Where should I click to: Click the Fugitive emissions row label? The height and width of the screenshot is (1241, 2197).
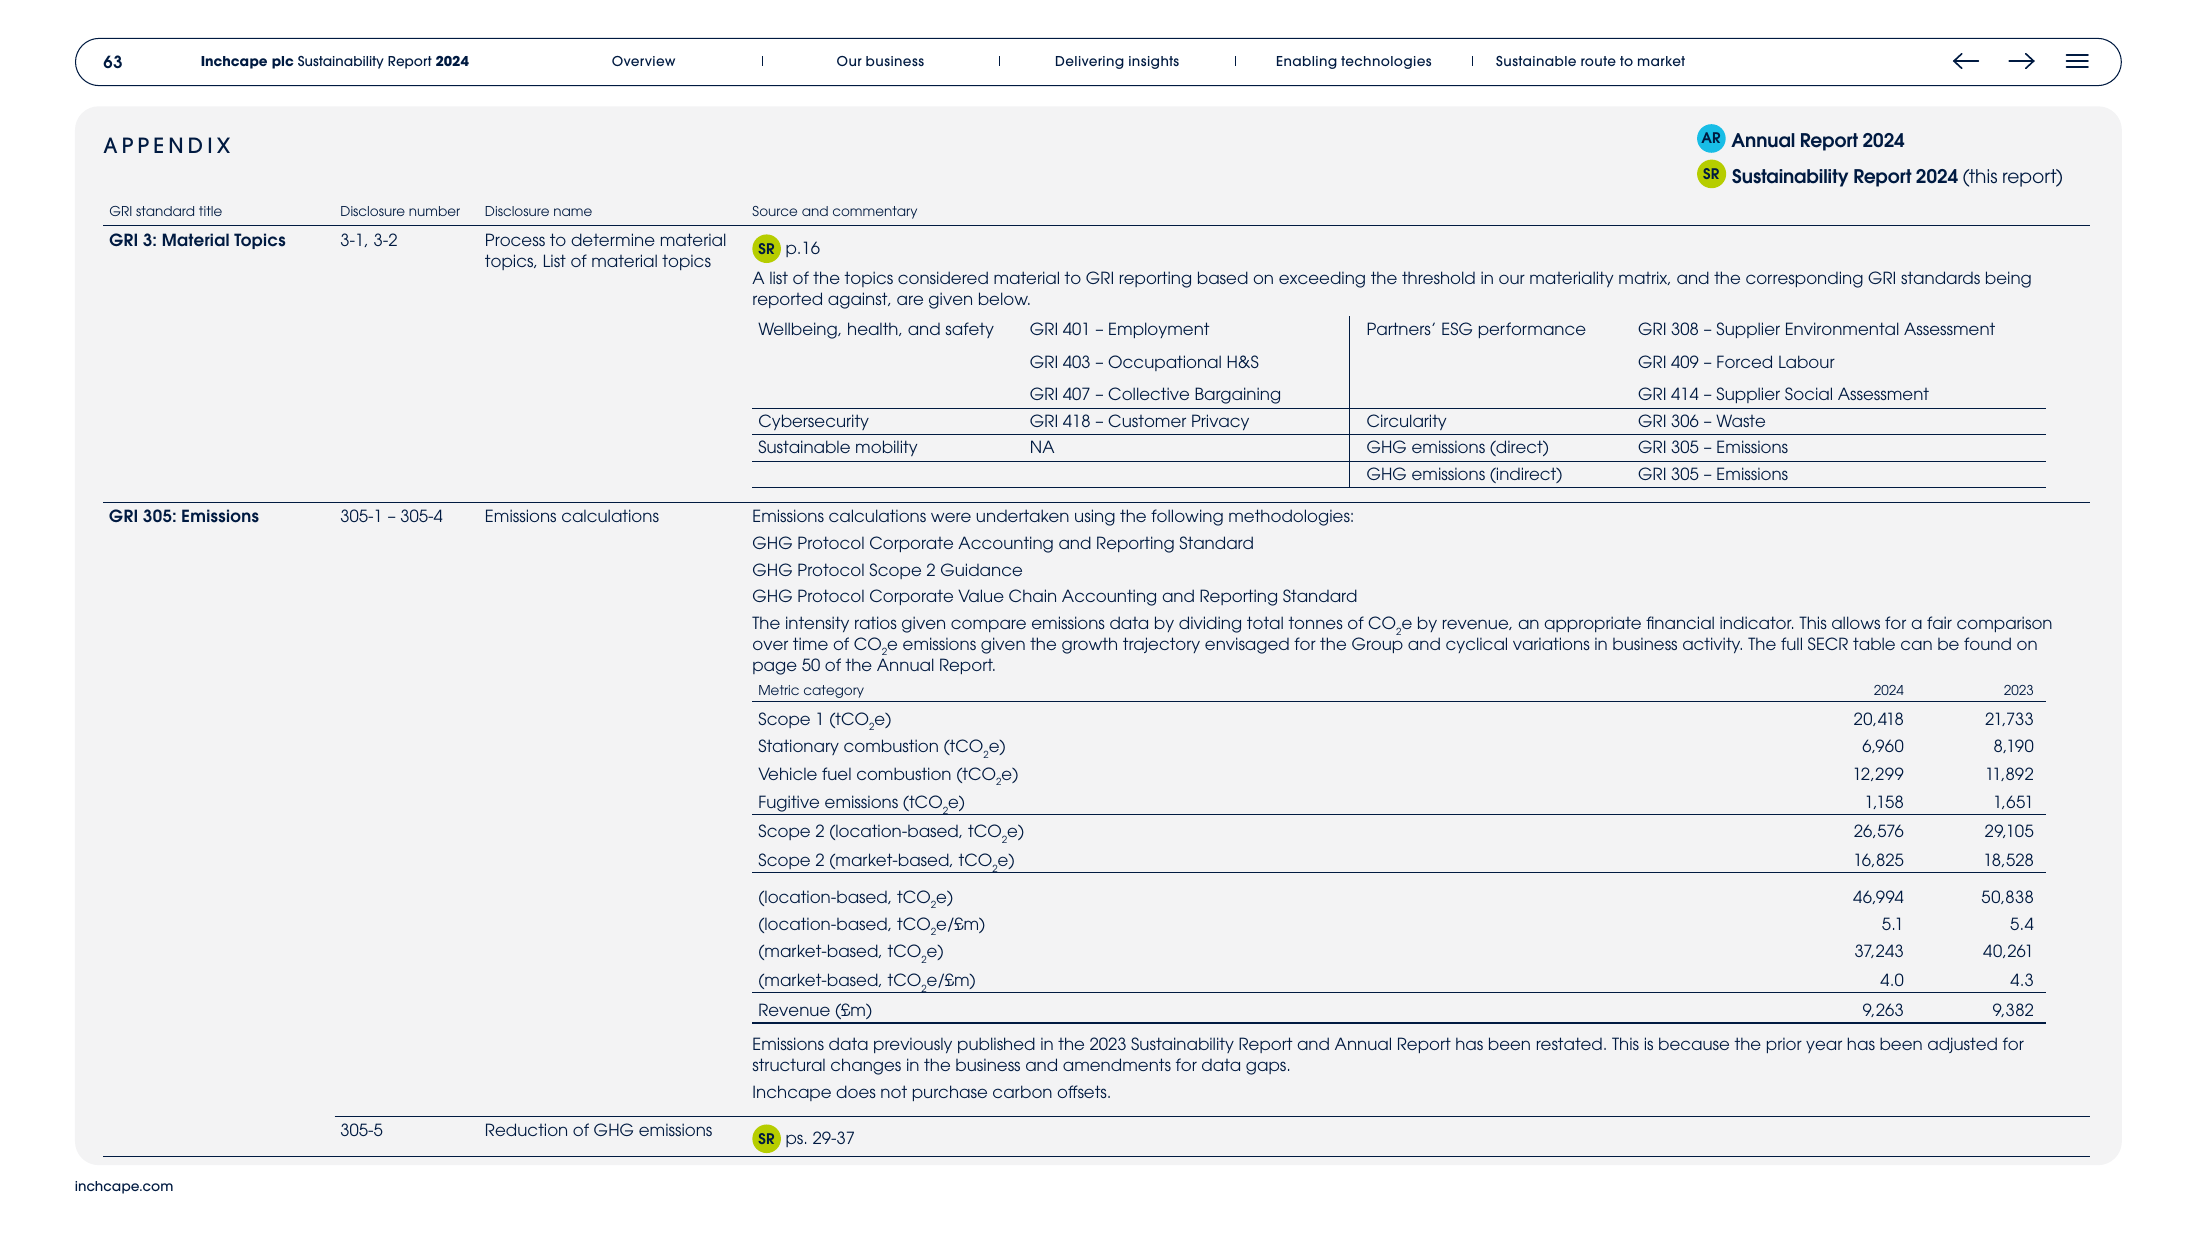point(861,802)
